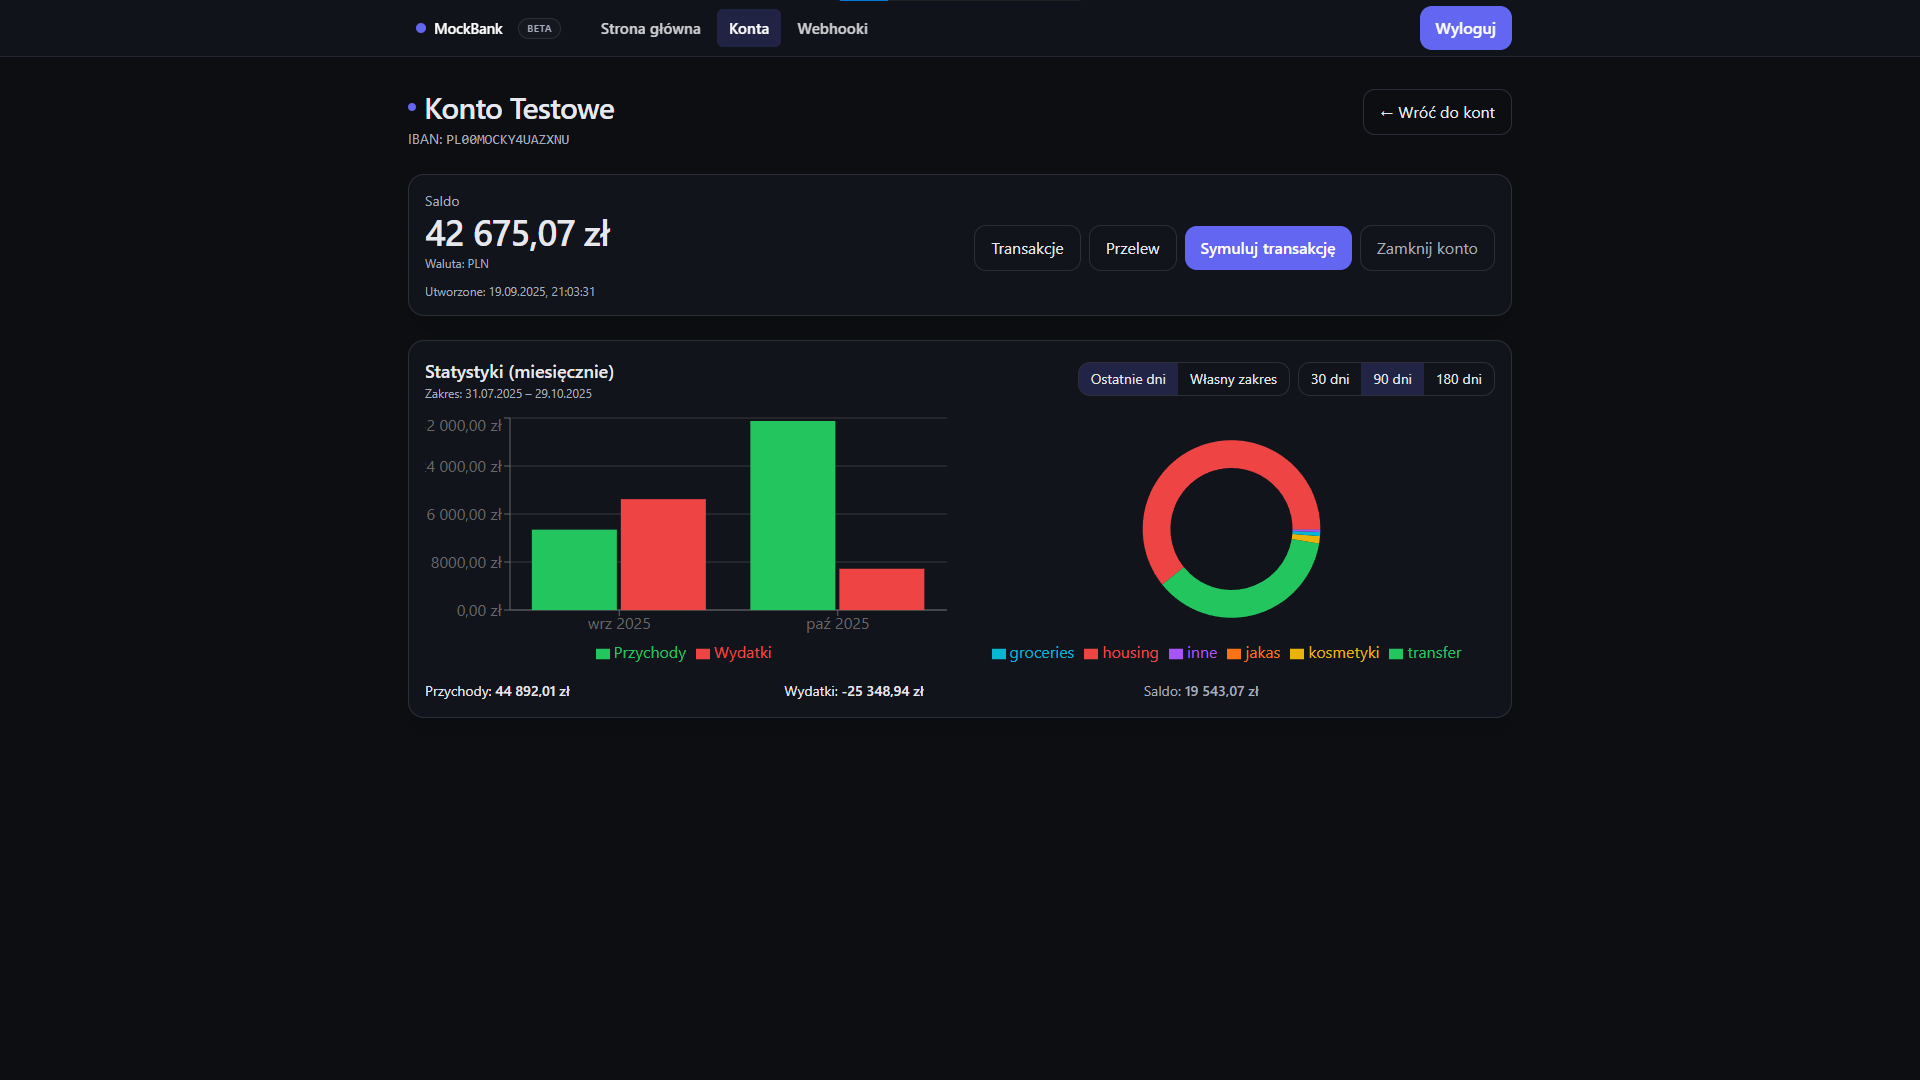The width and height of the screenshot is (1920, 1080).
Task: Go back via Wróć do kont
Action: click(x=1437, y=112)
